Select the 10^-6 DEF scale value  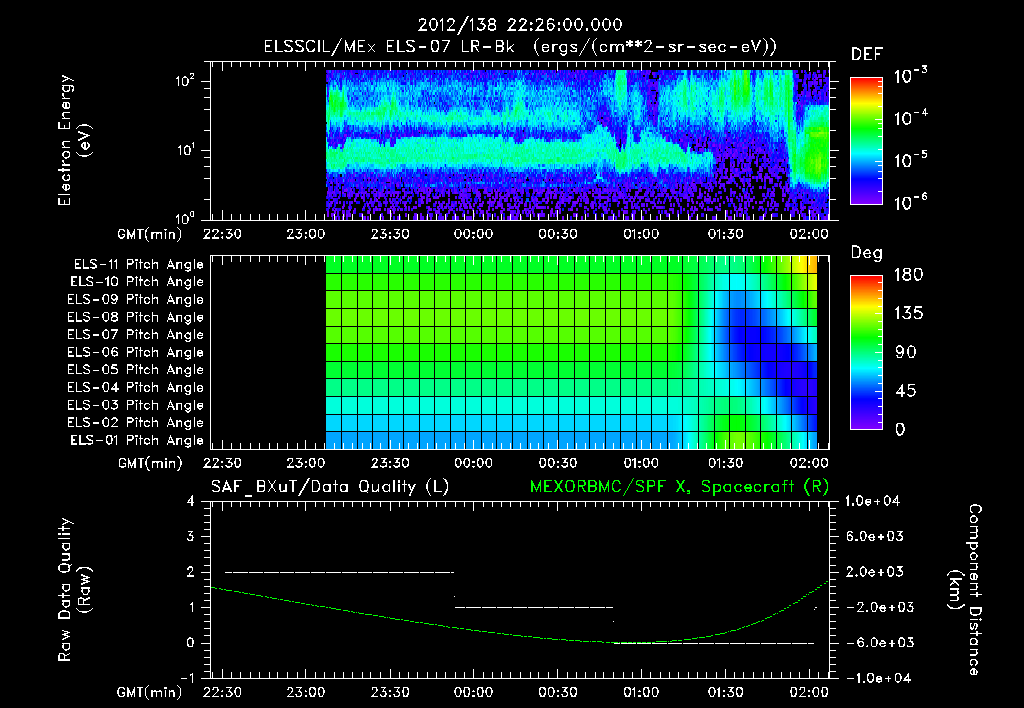(910, 201)
